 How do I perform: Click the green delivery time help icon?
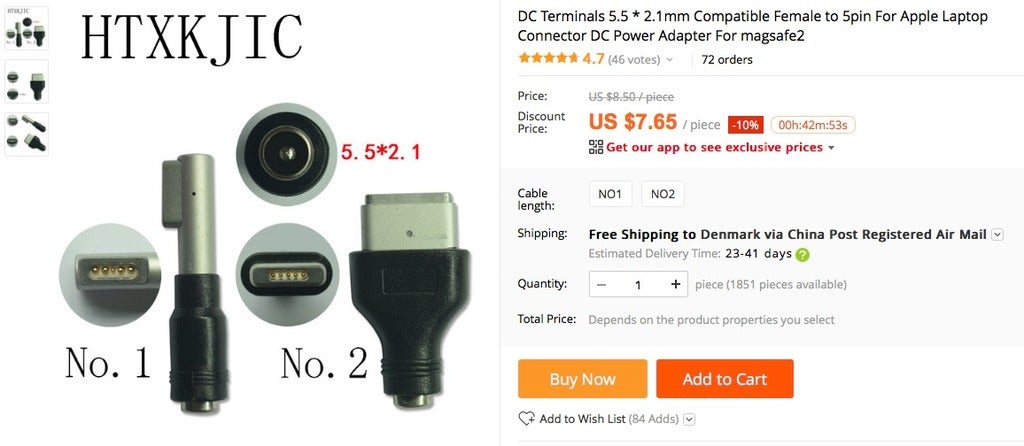pos(803,255)
